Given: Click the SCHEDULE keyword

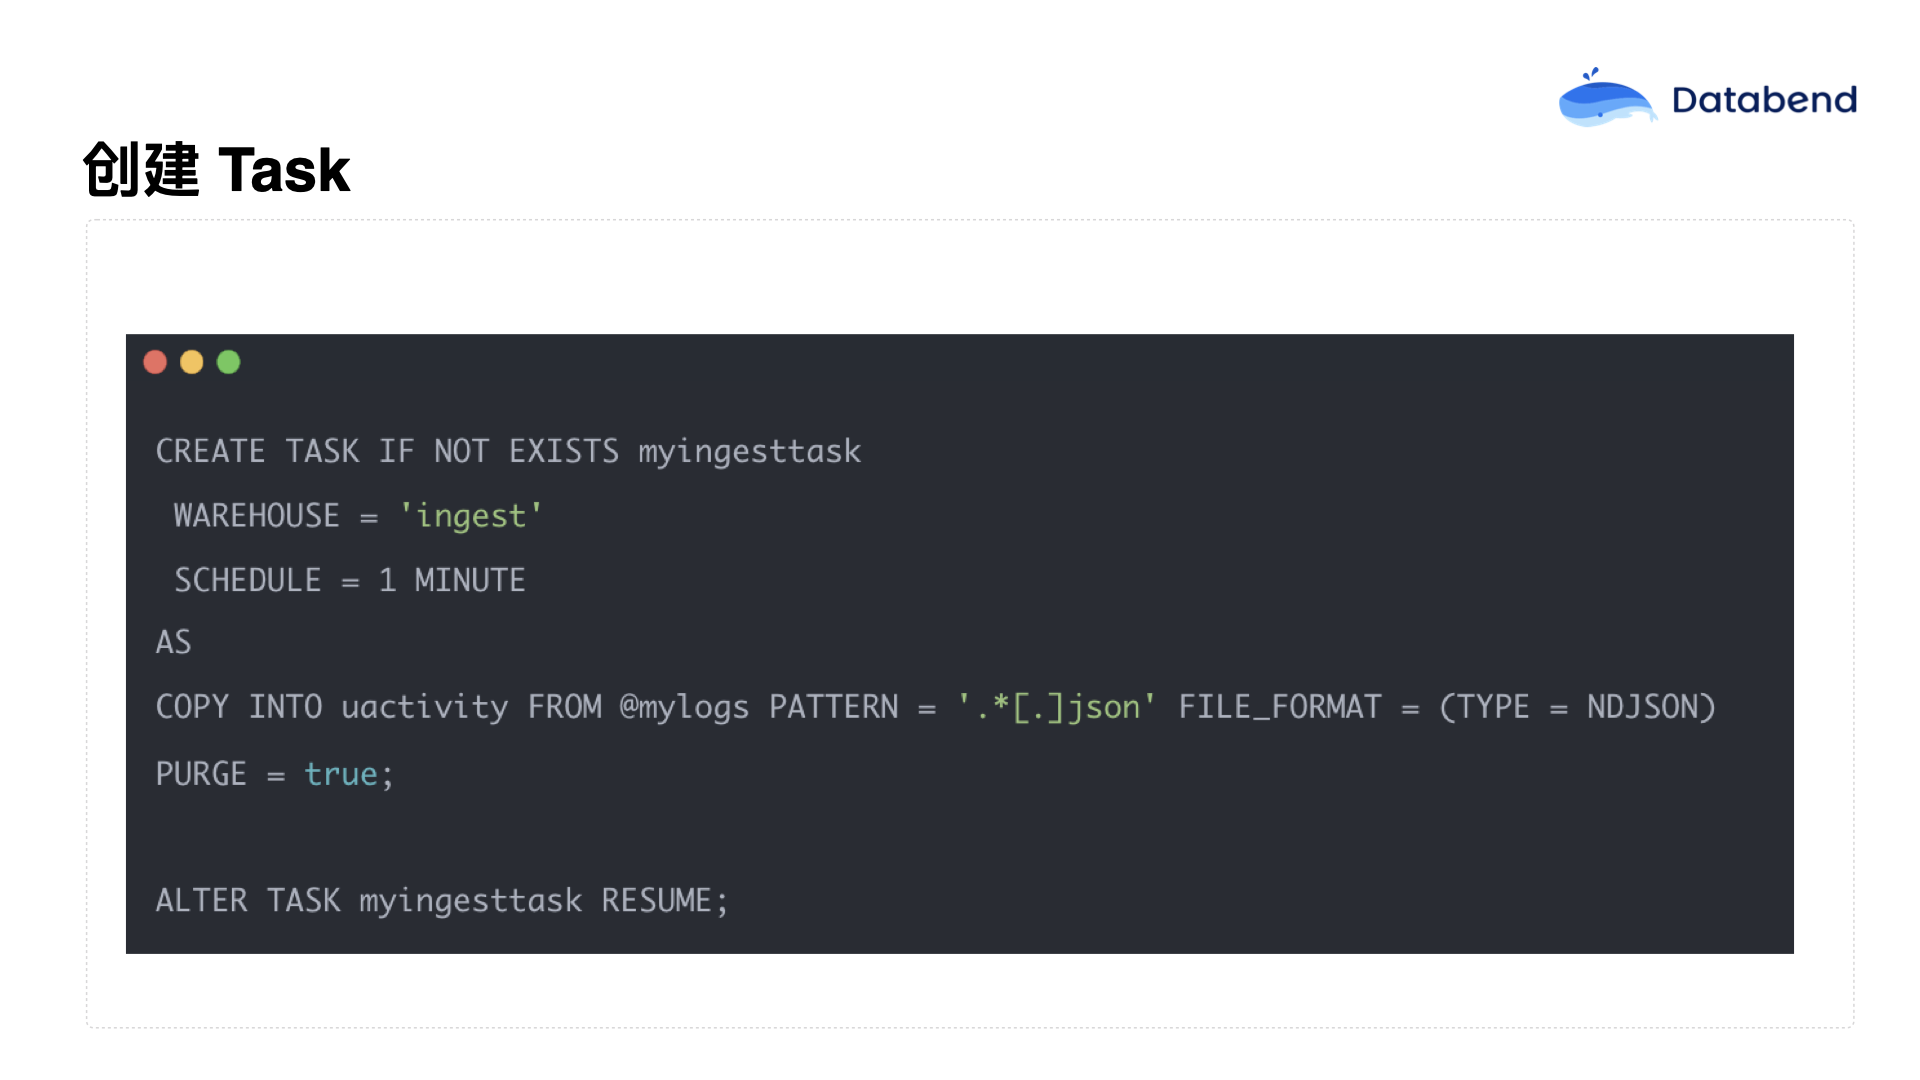Looking at the screenshot, I should [x=248, y=580].
